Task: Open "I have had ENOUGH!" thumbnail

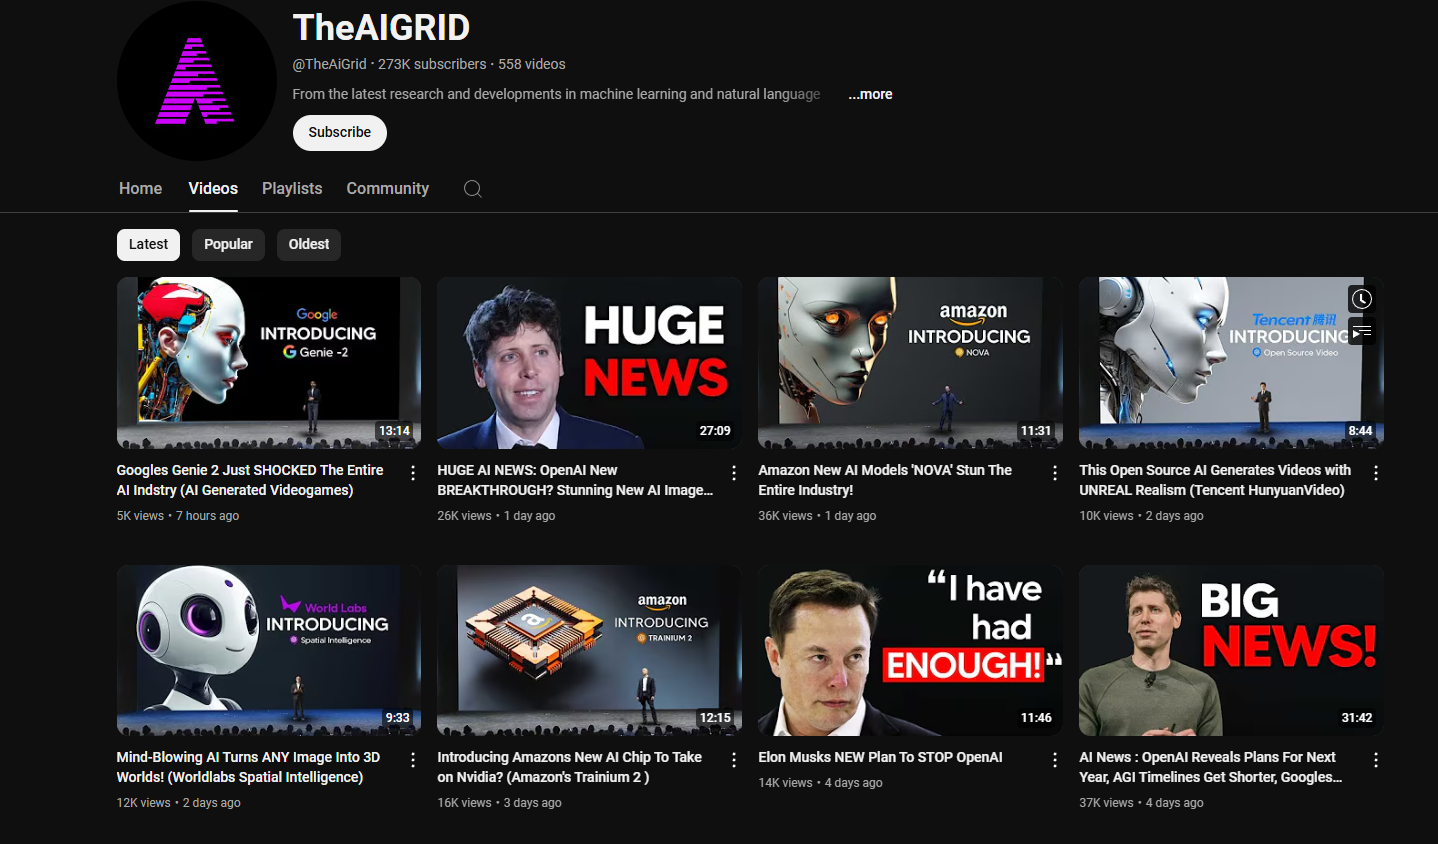Action: tap(910, 650)
